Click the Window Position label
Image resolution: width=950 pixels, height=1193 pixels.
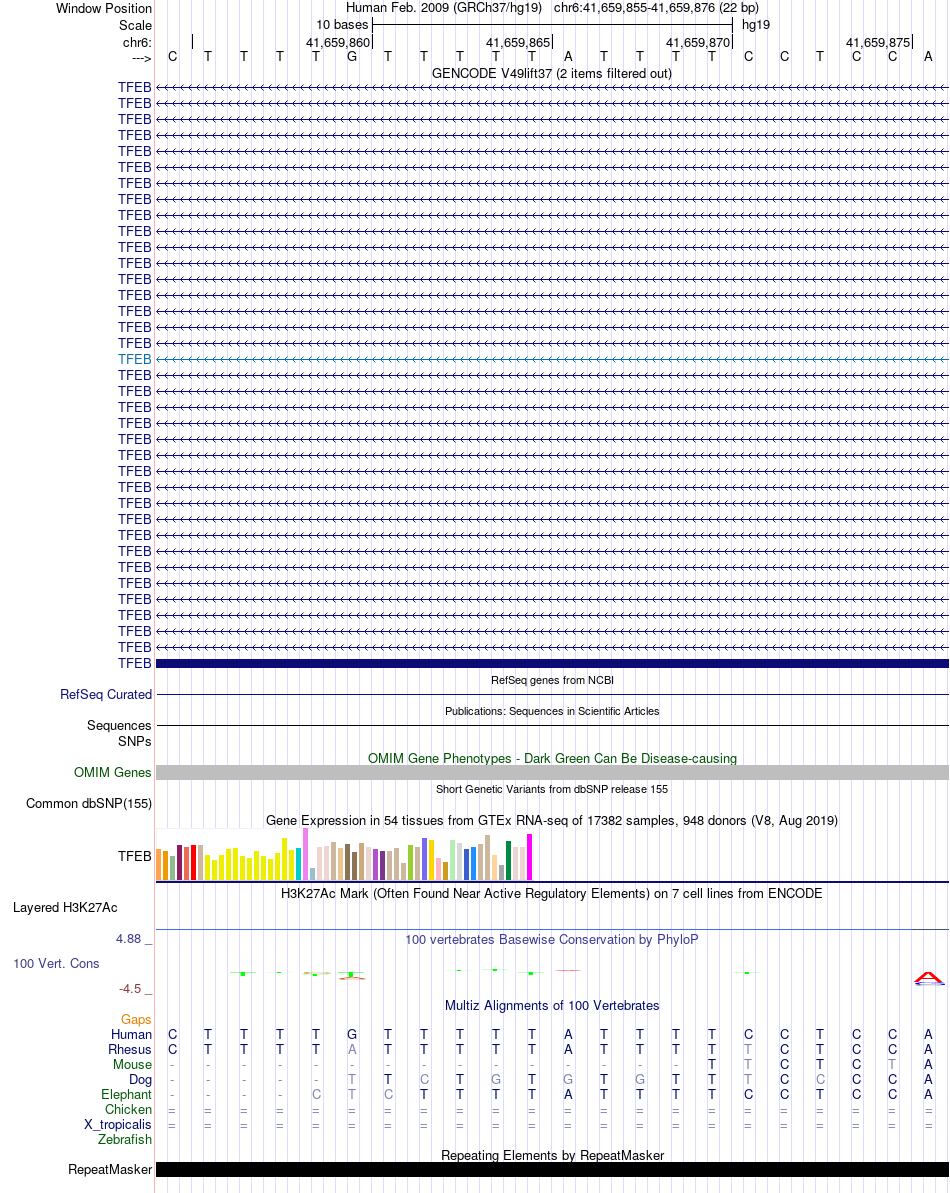104,8
